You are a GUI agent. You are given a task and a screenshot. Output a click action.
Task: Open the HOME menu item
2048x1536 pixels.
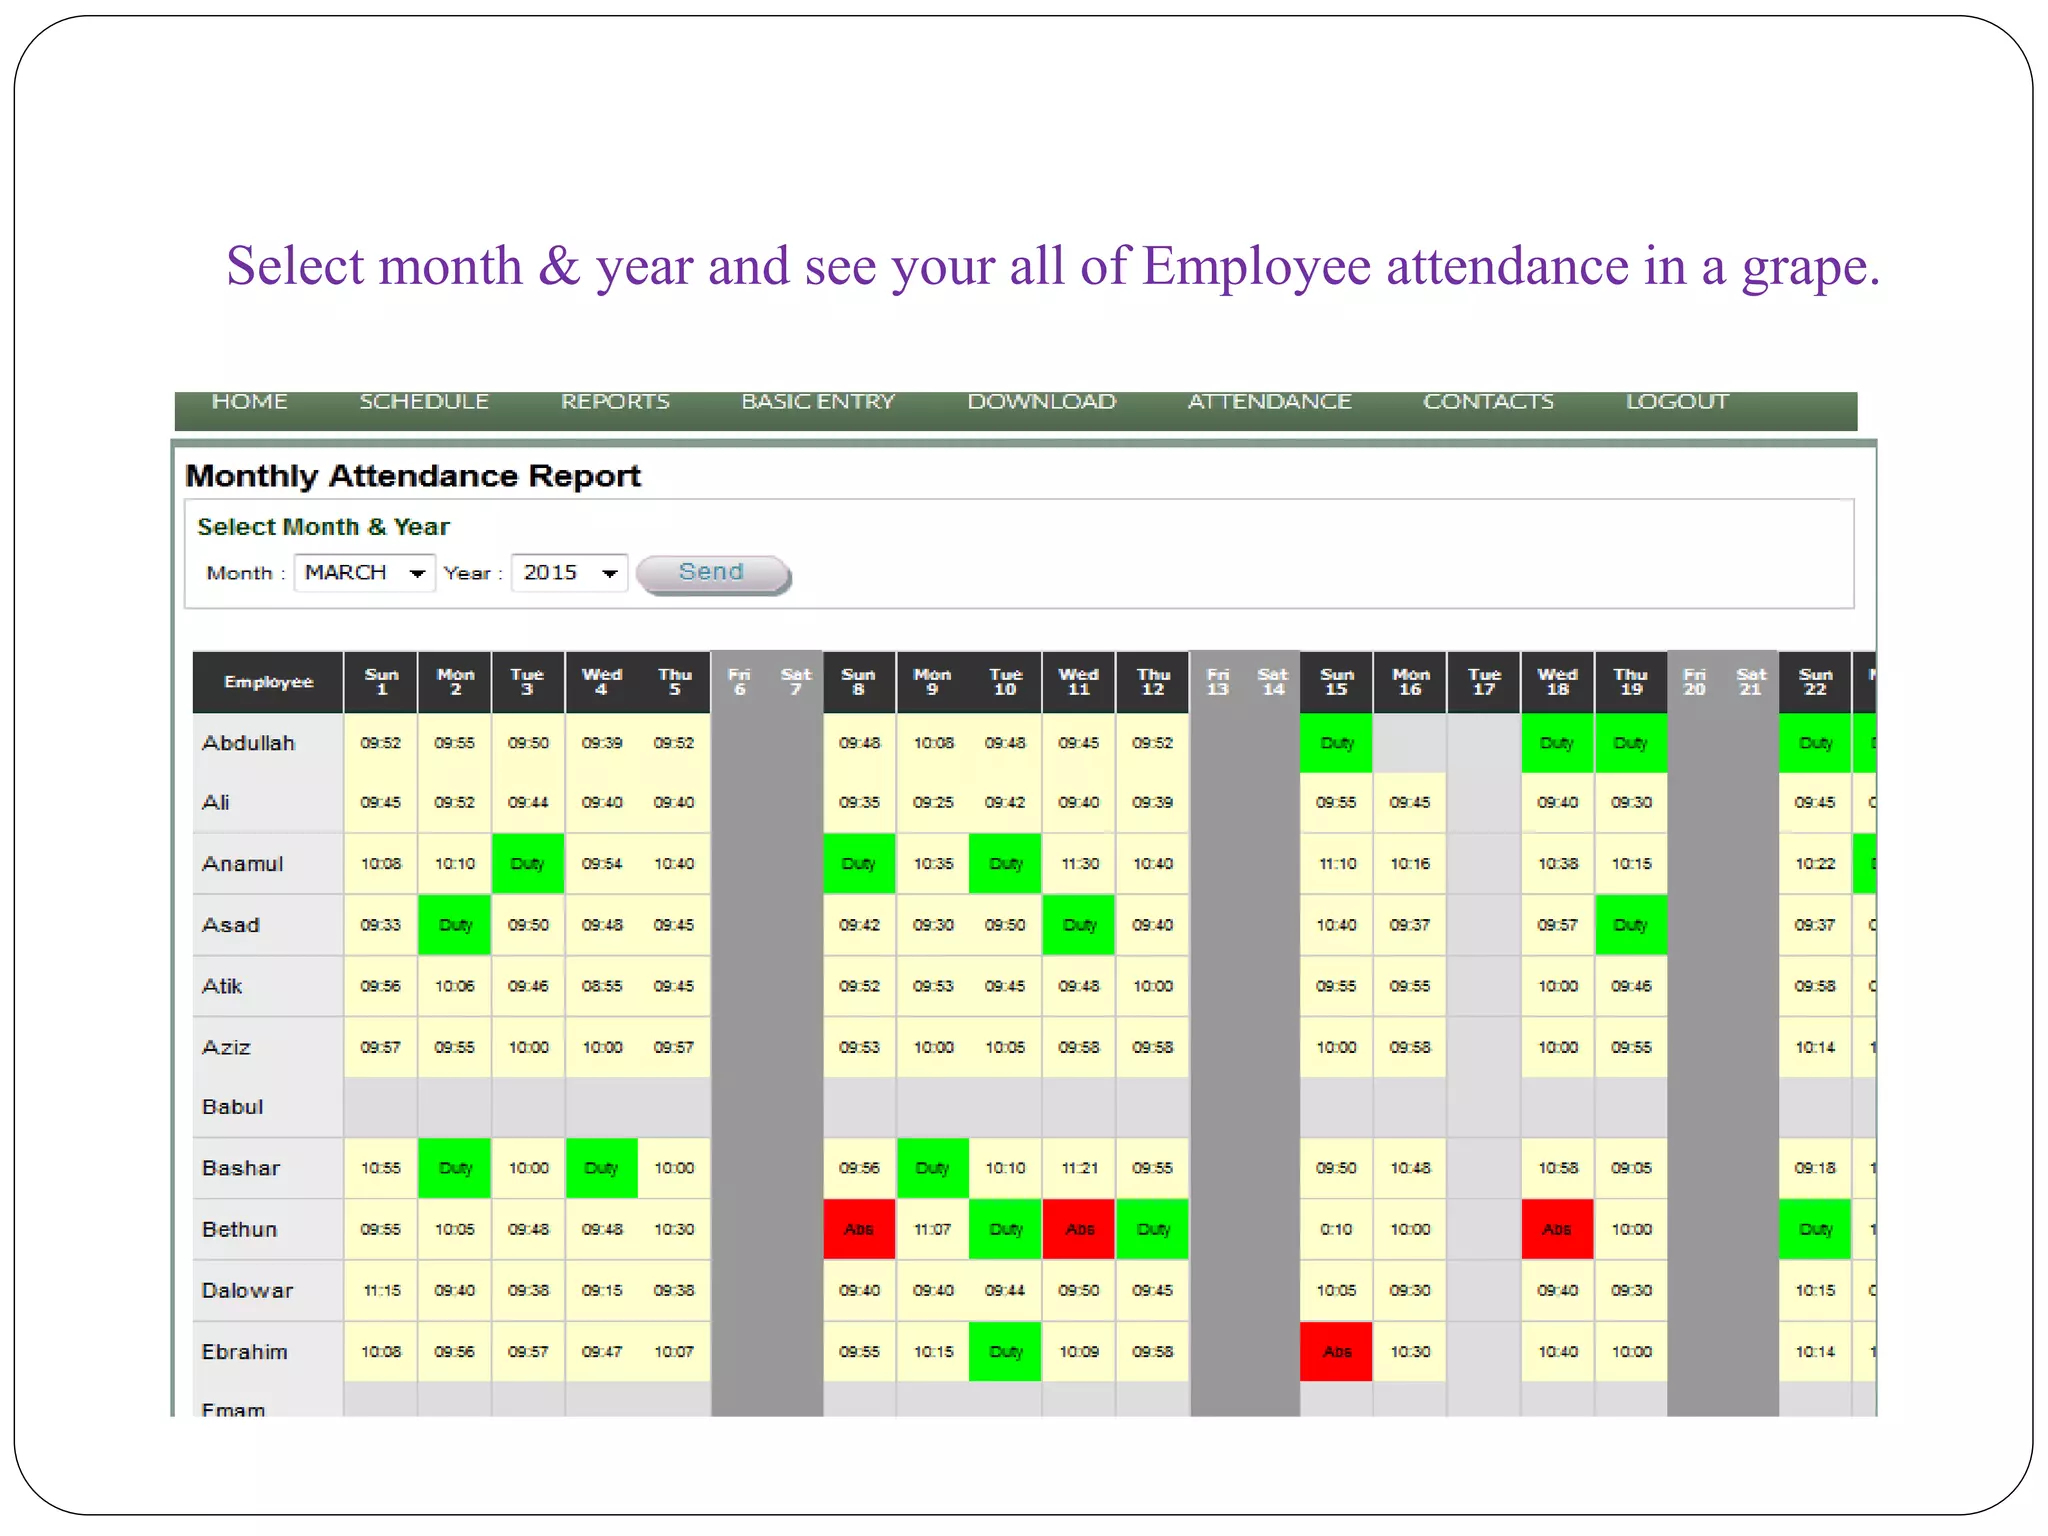(249, 402)
